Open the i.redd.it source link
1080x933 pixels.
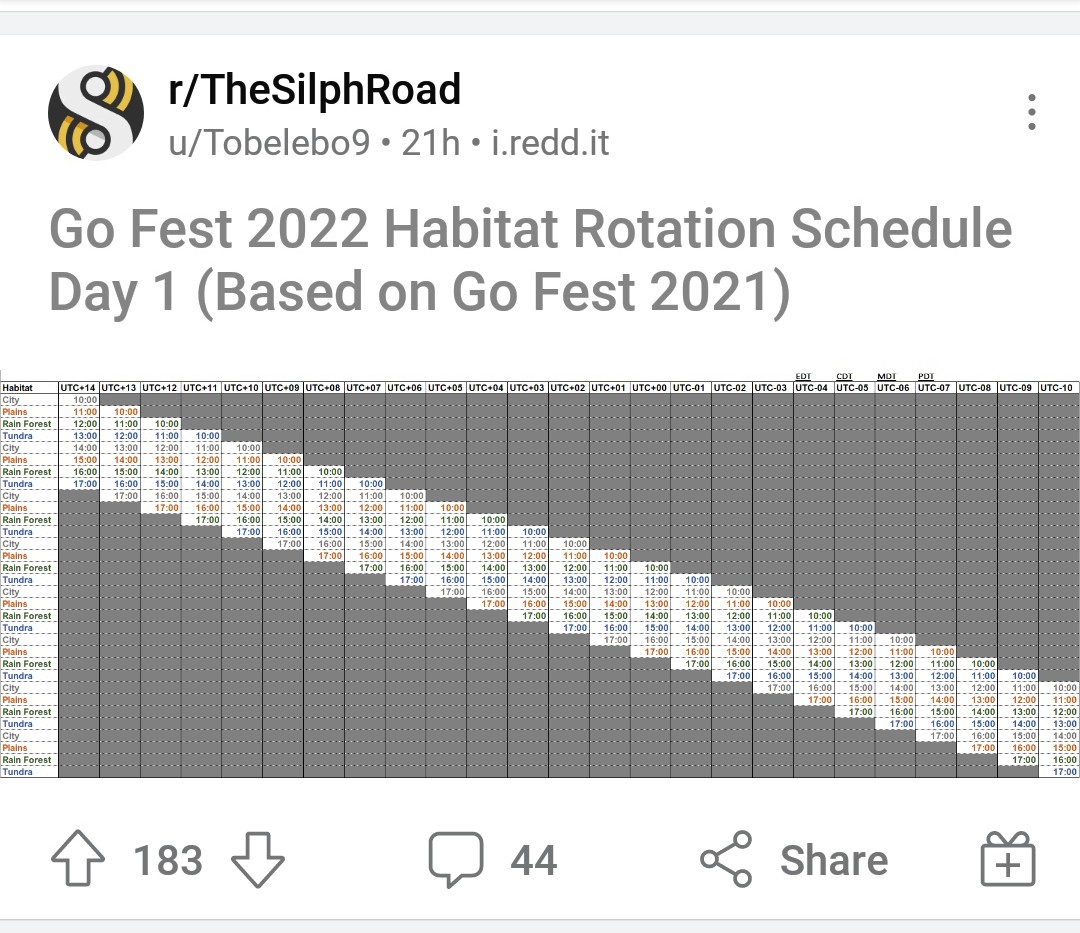click(550, 143)
